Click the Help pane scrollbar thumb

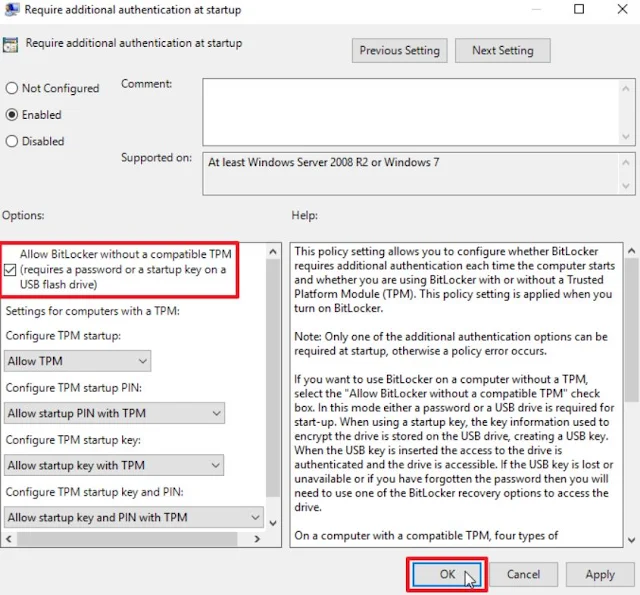click(631, 330)
